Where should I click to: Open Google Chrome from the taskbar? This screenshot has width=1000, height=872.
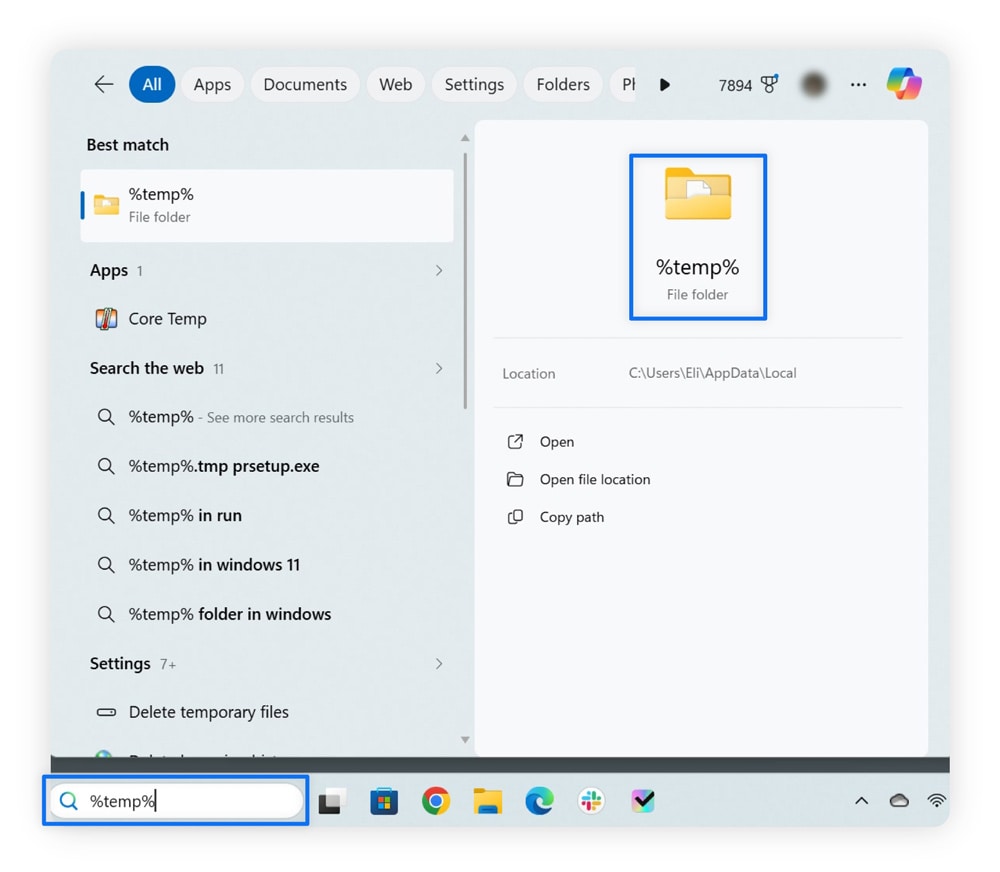[436, 800]
